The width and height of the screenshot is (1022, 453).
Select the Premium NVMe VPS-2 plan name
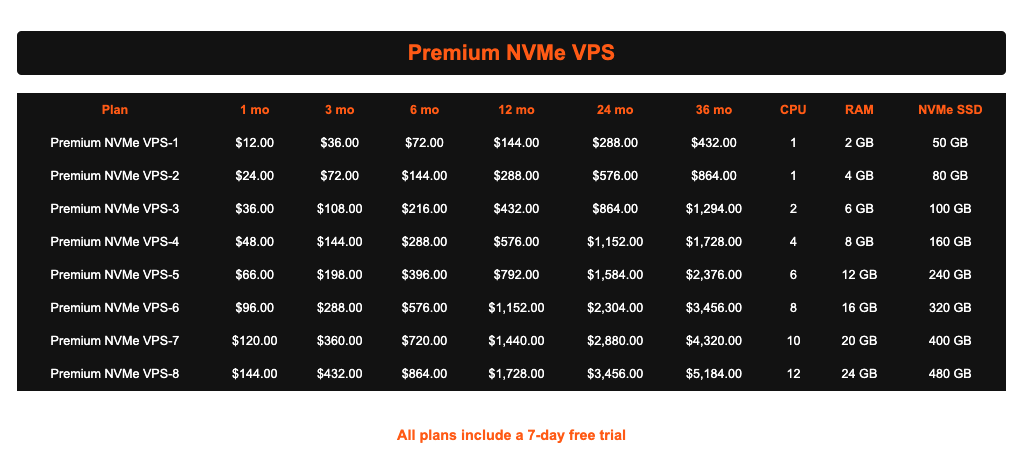click(x=115, y=175)
